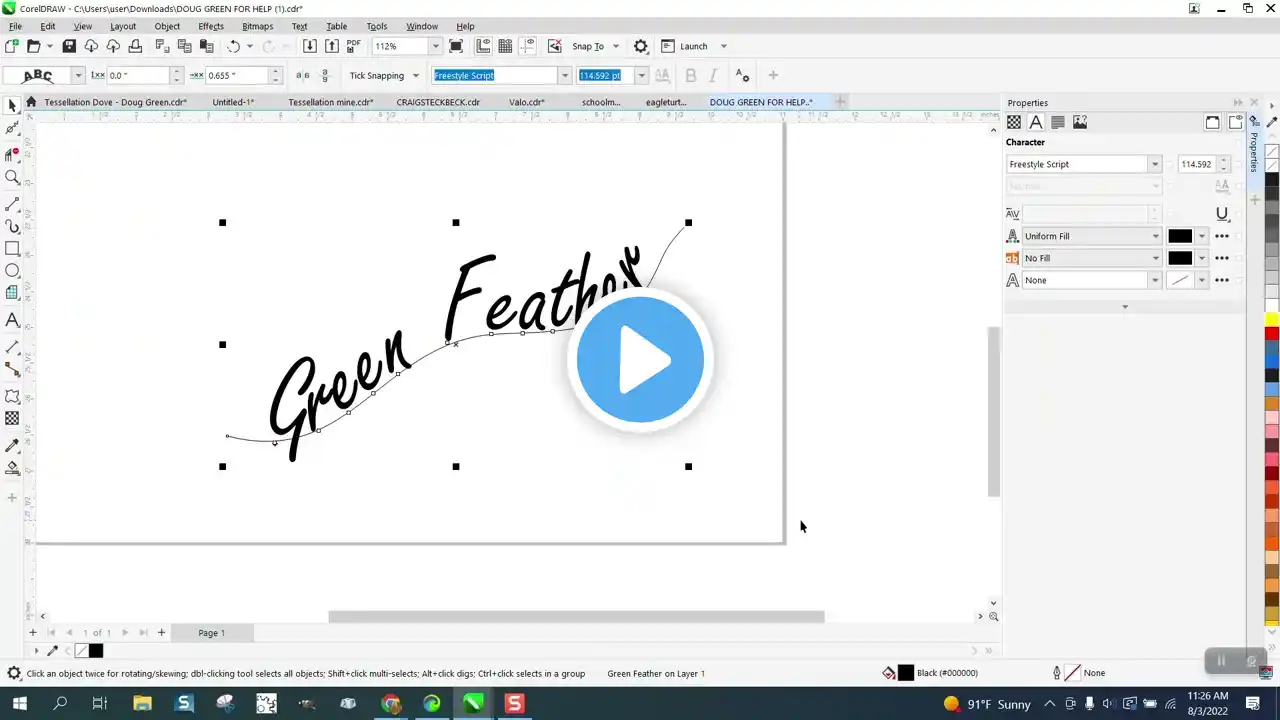This screenshot has width=1280, height=720.
Task: Click the Full-screen preview icon
Action: click(456, 46)
